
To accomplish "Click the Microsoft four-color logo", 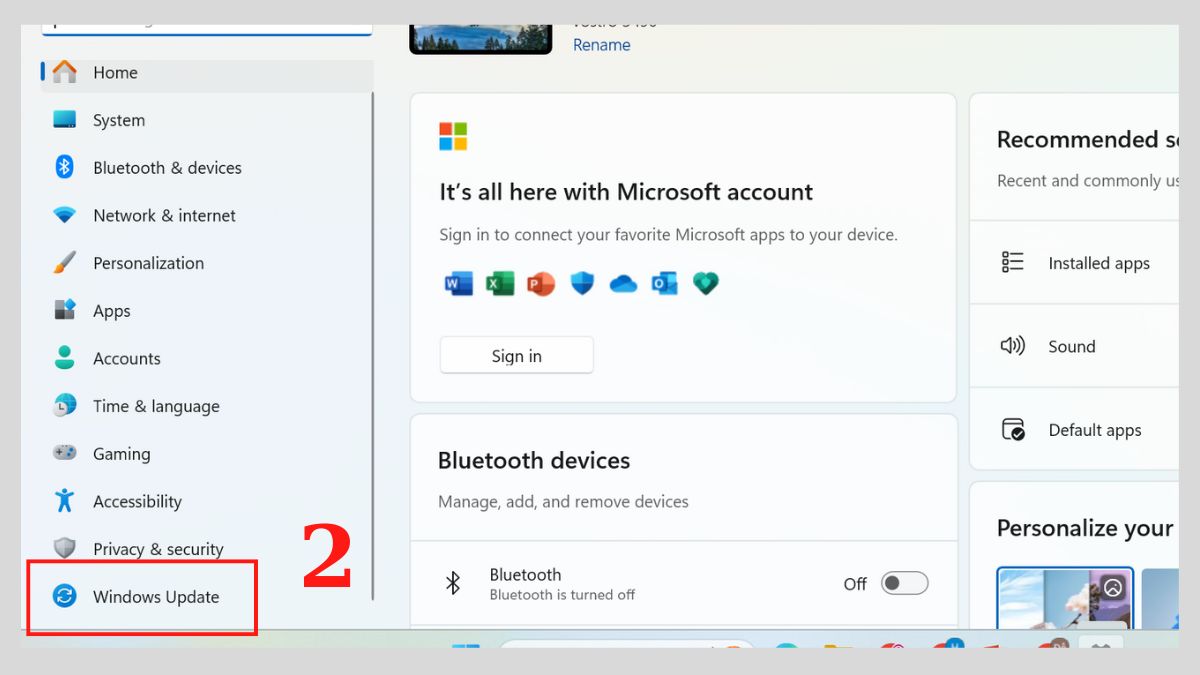I will (453, 136).
